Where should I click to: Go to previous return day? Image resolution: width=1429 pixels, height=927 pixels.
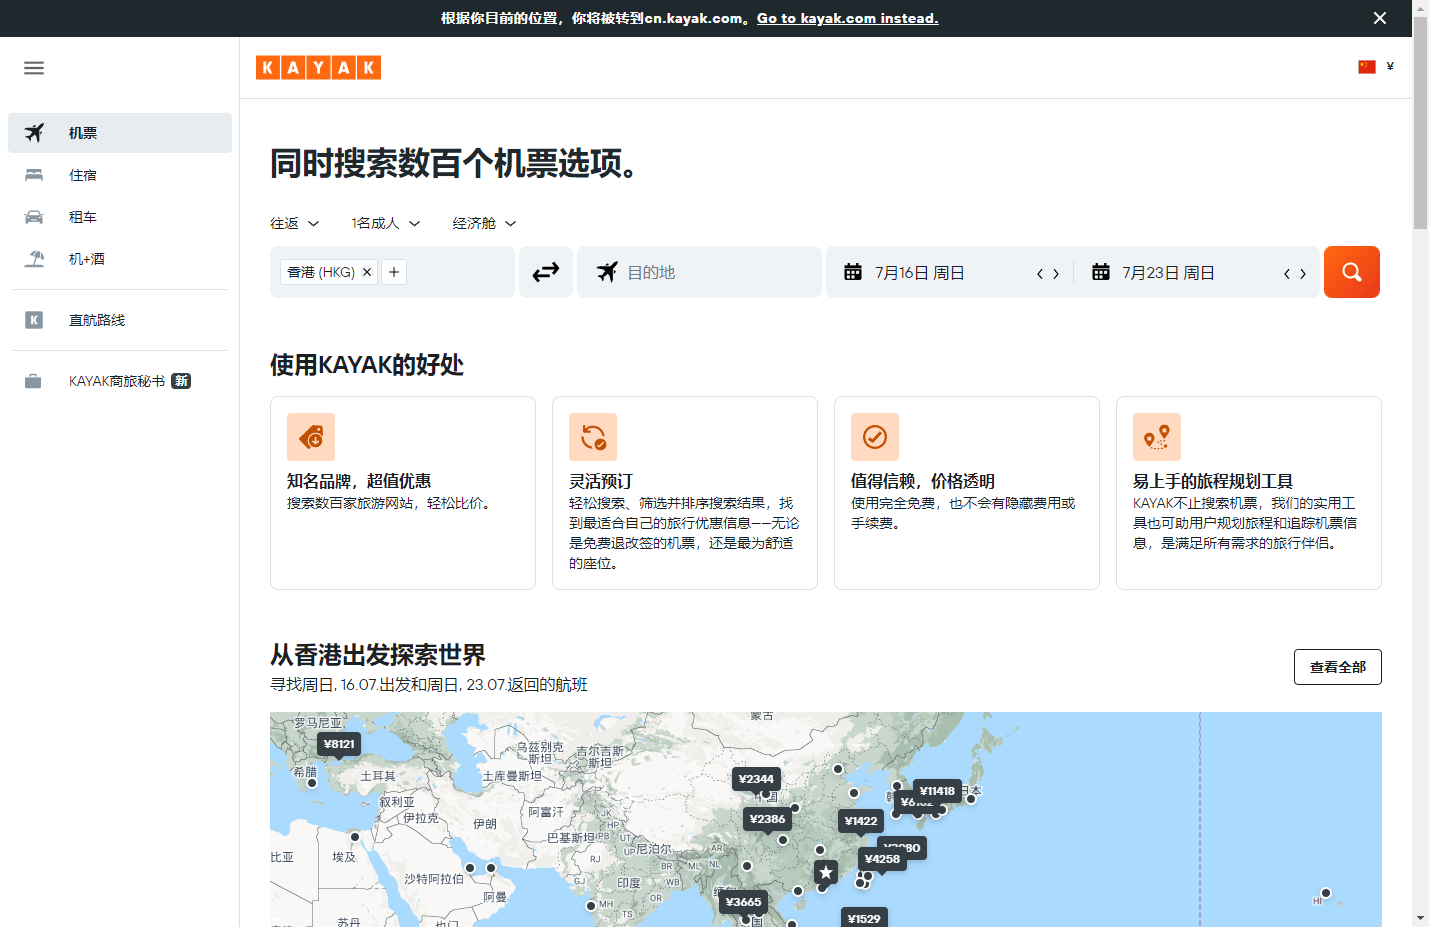[x=1287, y=273]
